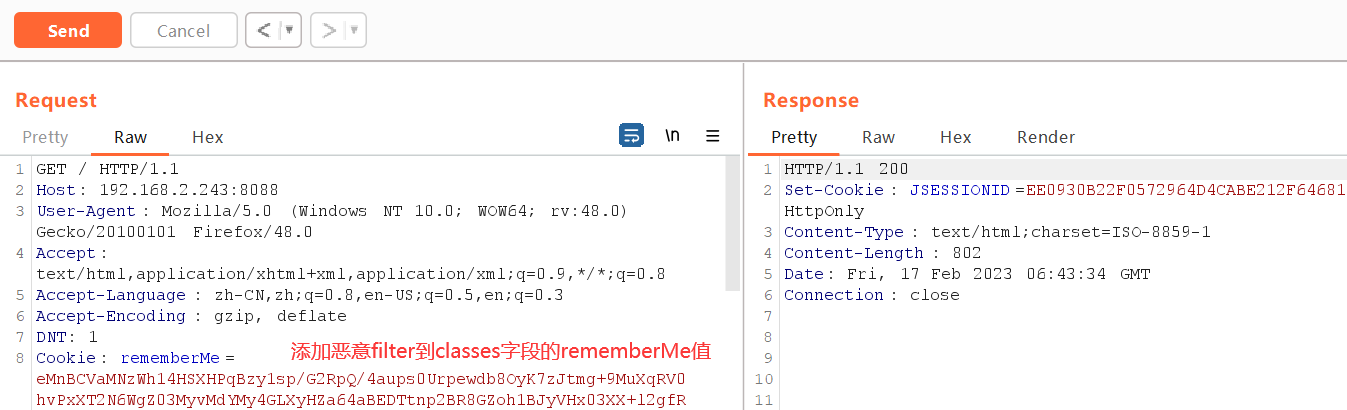Open the Hex tab in Response panel
Screen dimensions: 1347x410
tap(955, 137)
